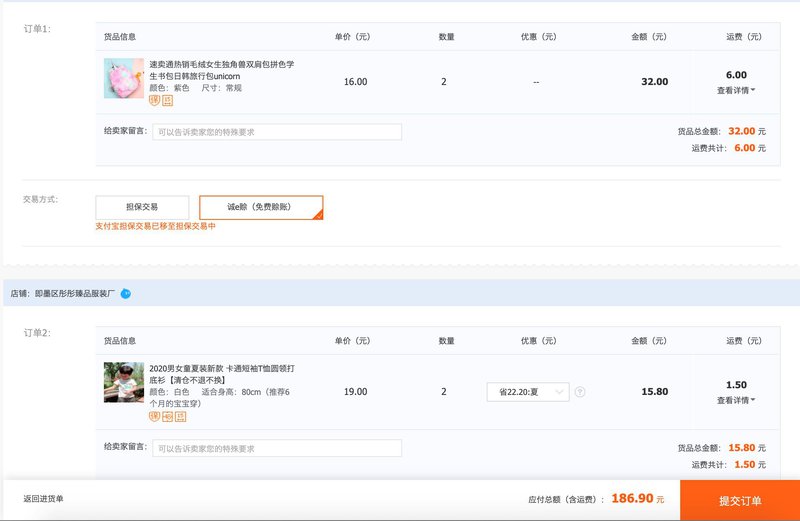
Task: Click the shield badge under the unicorn backpack
Action: point(155,101)
